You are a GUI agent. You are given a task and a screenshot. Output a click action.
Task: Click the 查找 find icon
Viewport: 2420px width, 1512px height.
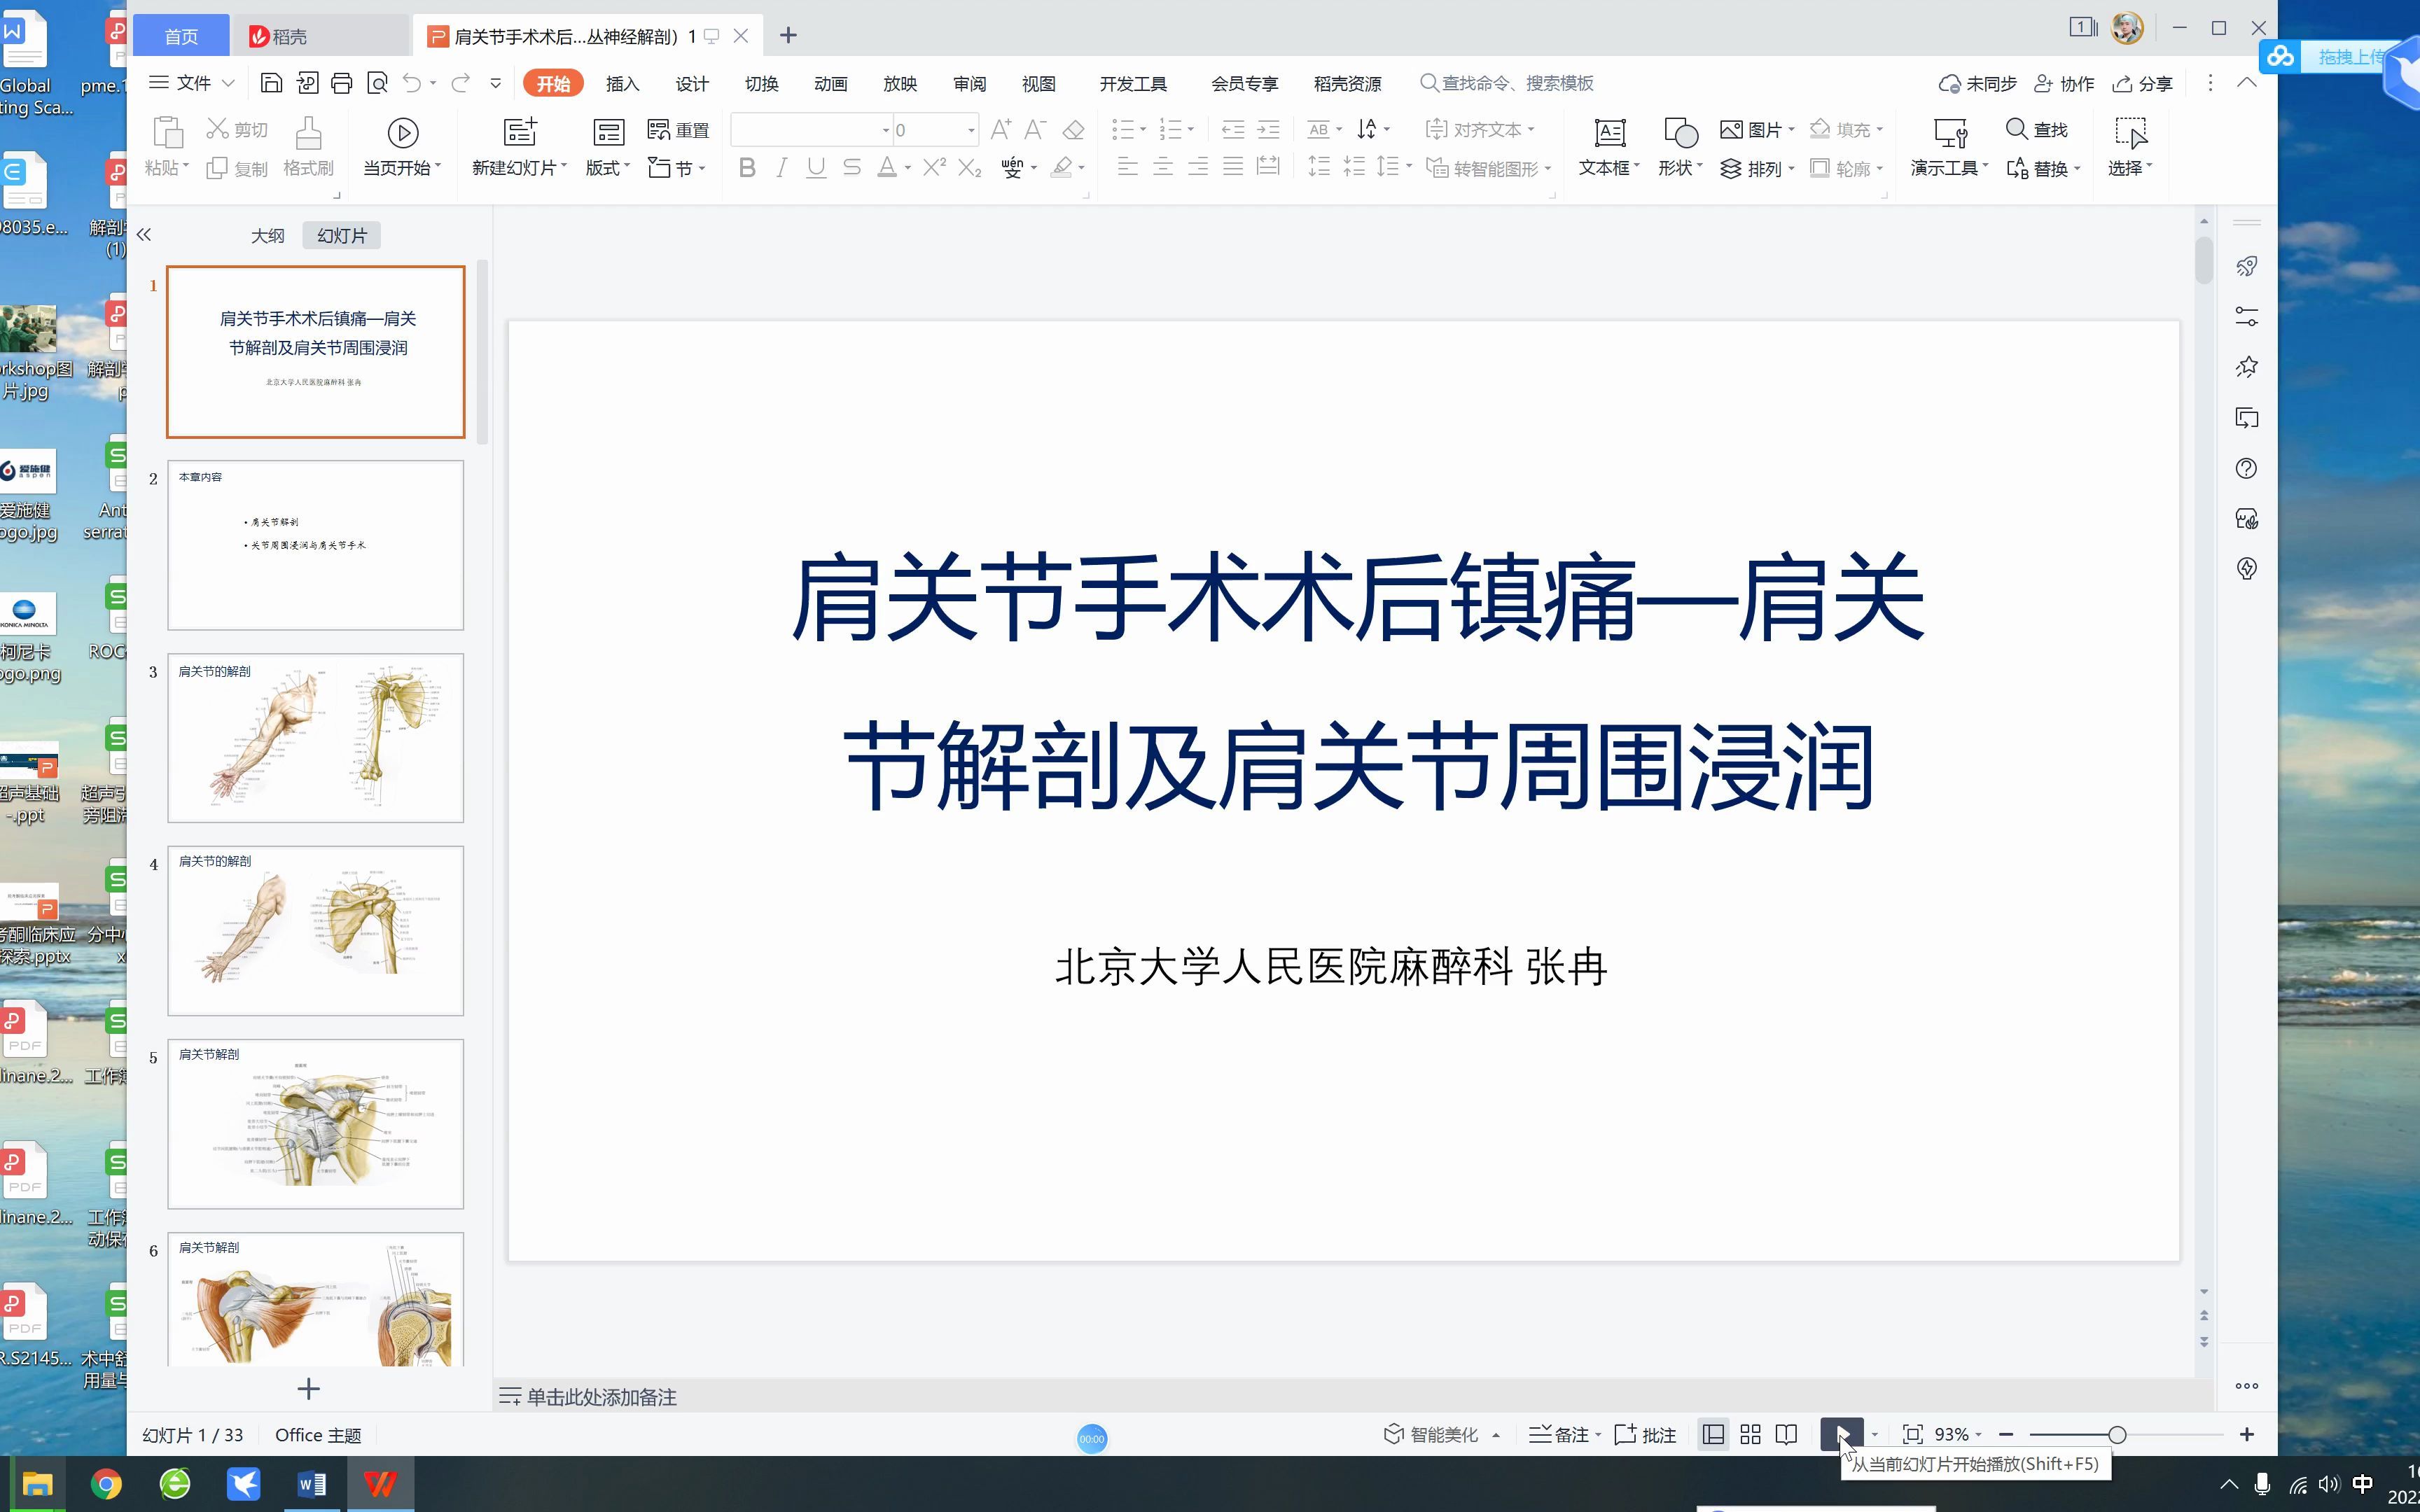coord(2037,129)
